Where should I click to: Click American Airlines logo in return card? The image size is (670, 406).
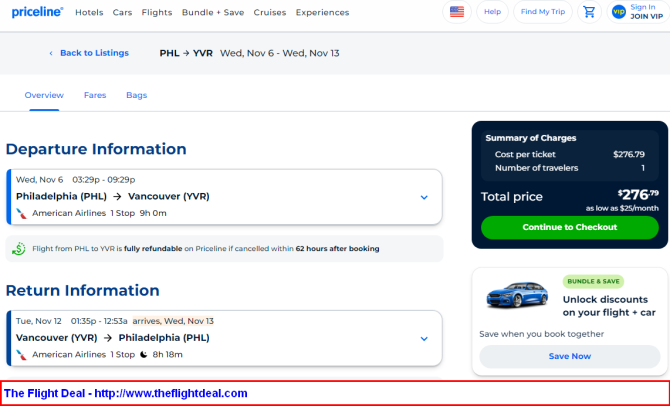(x=21, y=355)
